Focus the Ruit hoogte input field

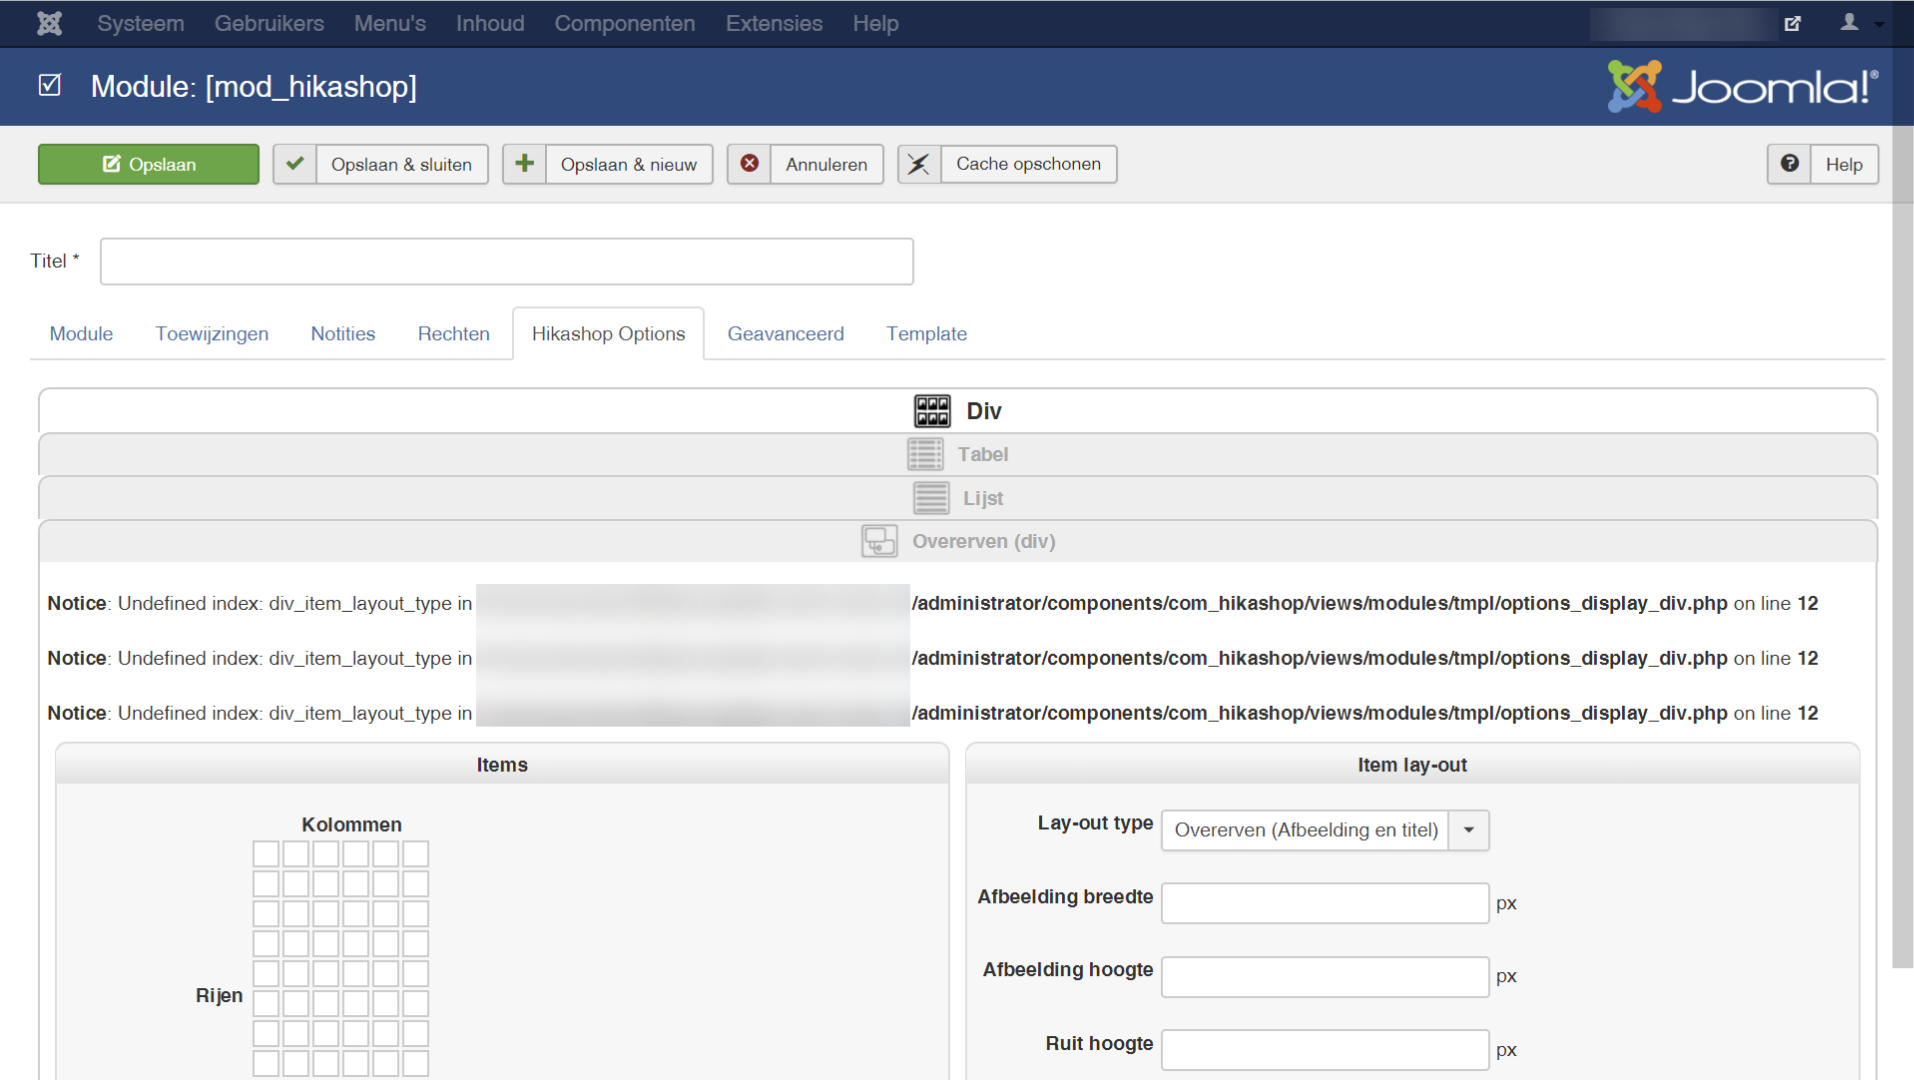click(x=1325, y=1050)
